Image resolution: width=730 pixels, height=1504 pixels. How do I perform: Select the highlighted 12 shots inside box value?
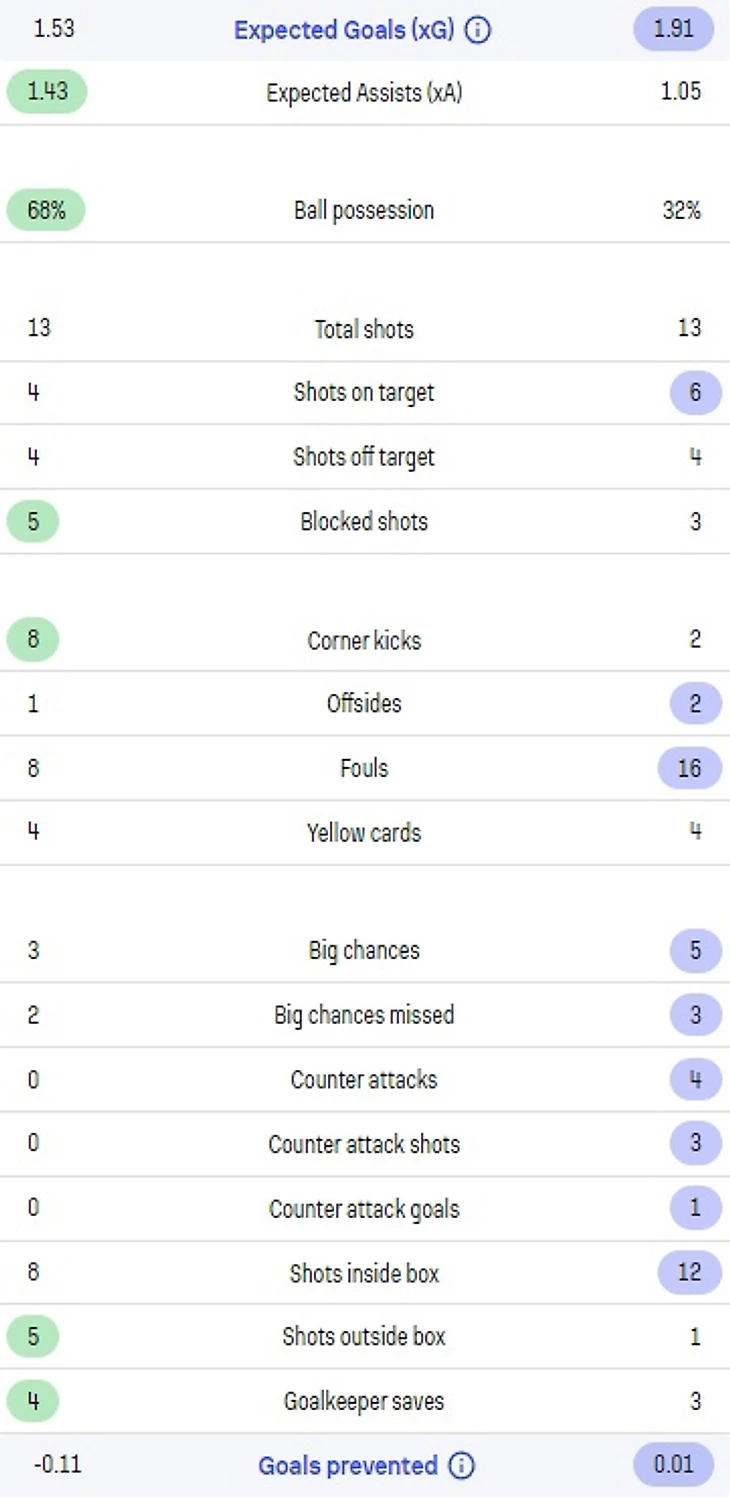tap(689, 1272)
